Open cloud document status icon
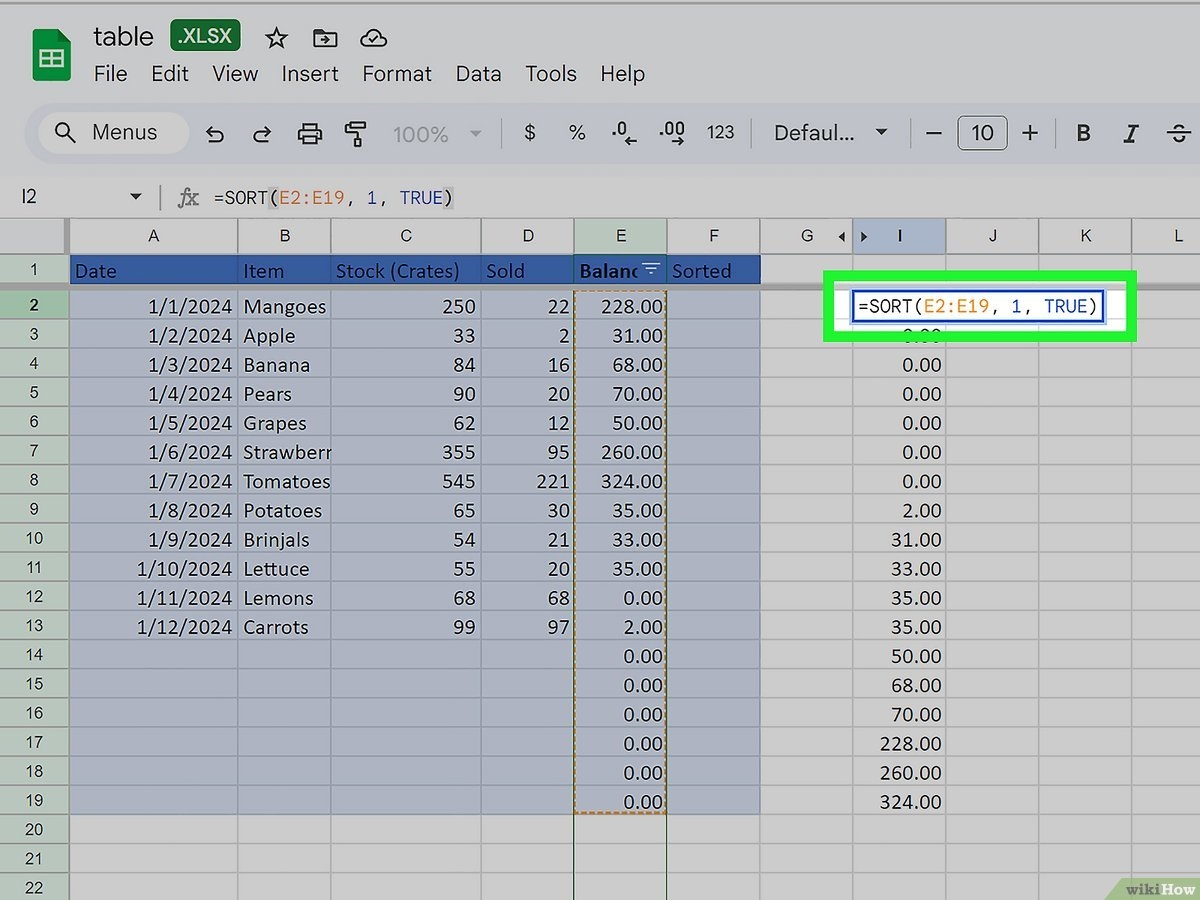Image resolution: width=1200 pixels, height=900 pixels. 373,38
